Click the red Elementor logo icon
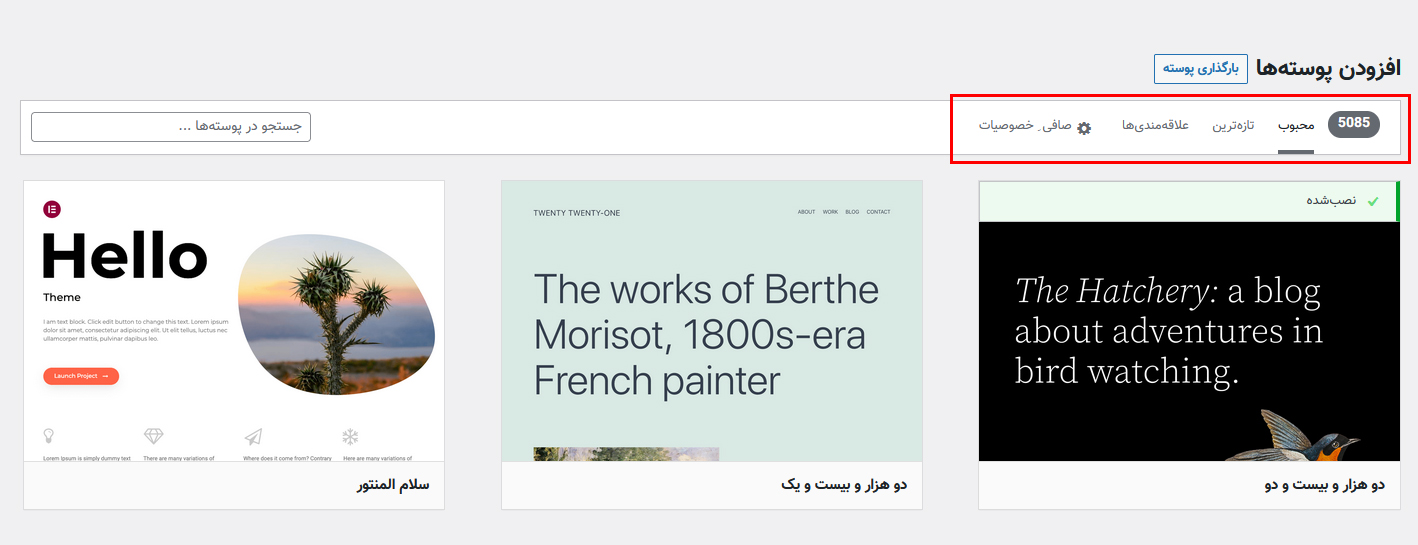 (x=52, y=209)
